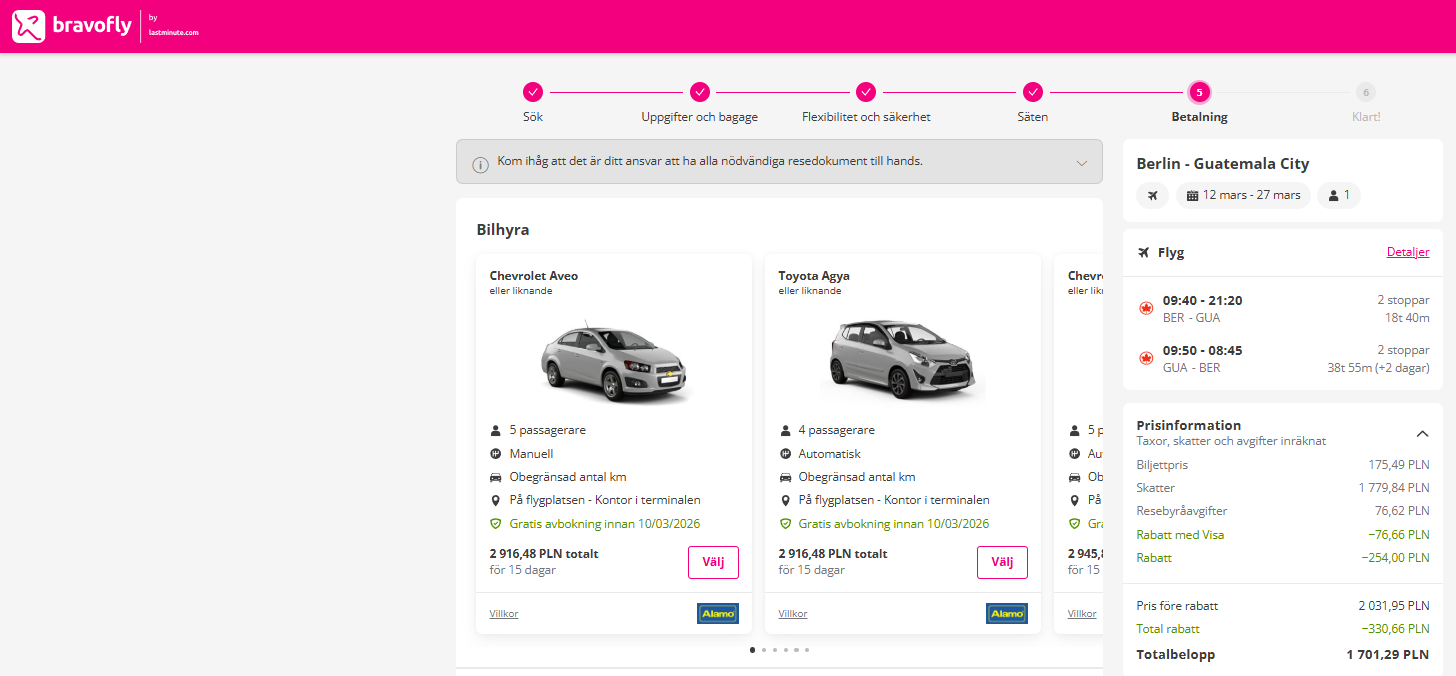This screenshot has width=1456, height=676.
Task: Choose the Toyota Agya with Välj button
Action: 1002,562
